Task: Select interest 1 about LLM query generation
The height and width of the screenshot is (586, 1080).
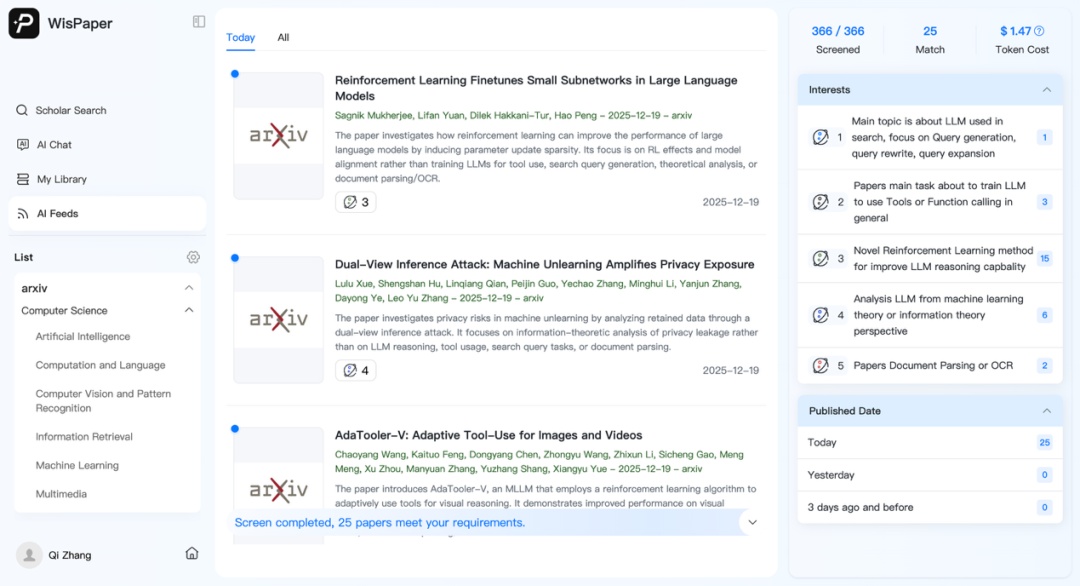Action: click(x=930, y=137)
